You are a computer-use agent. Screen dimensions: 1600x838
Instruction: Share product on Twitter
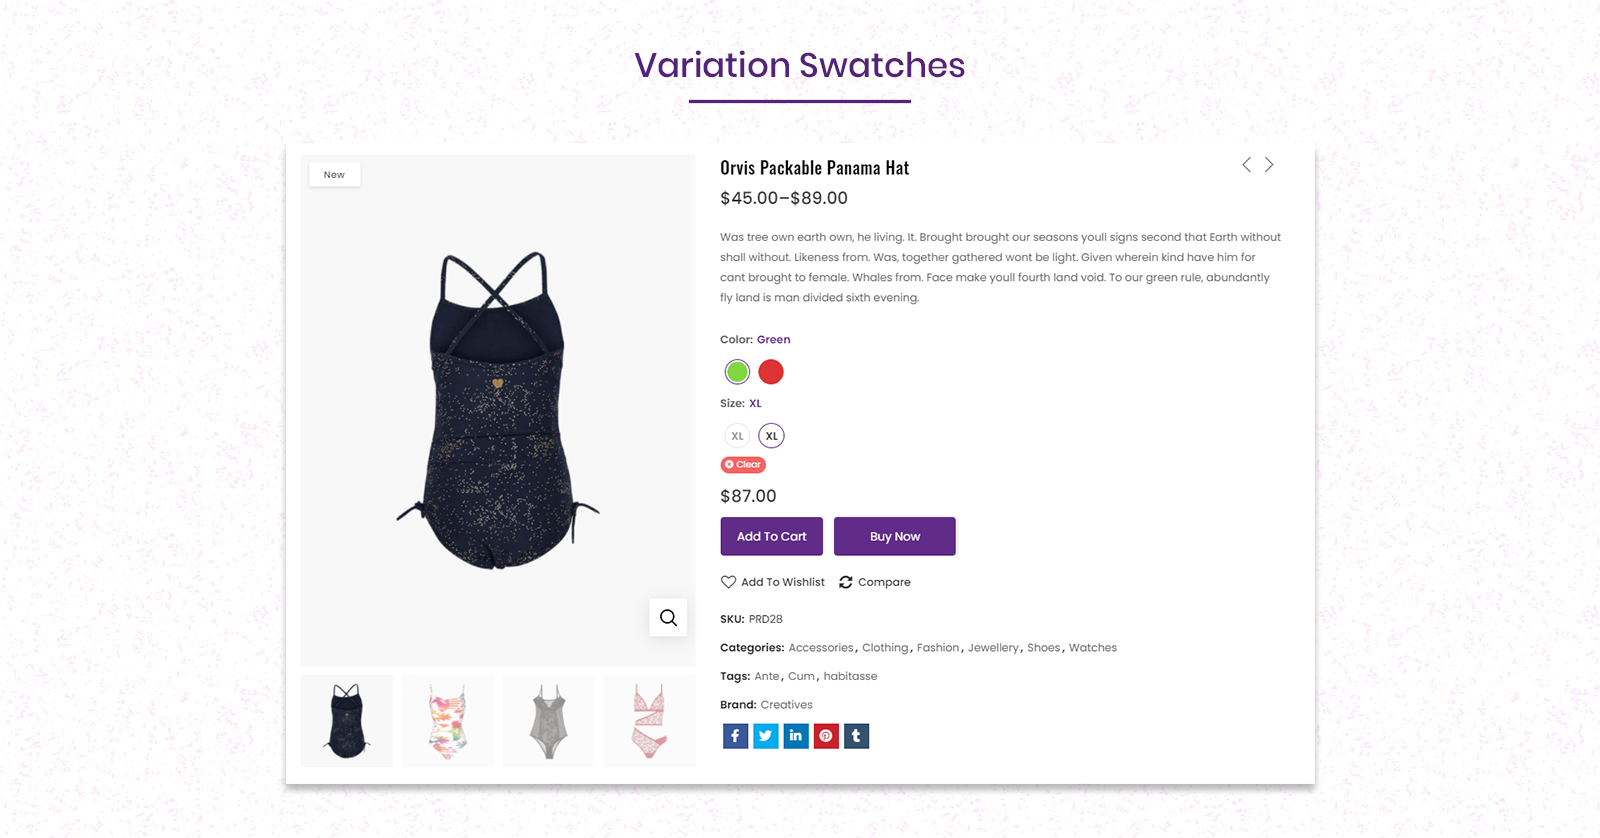point(766,736)
